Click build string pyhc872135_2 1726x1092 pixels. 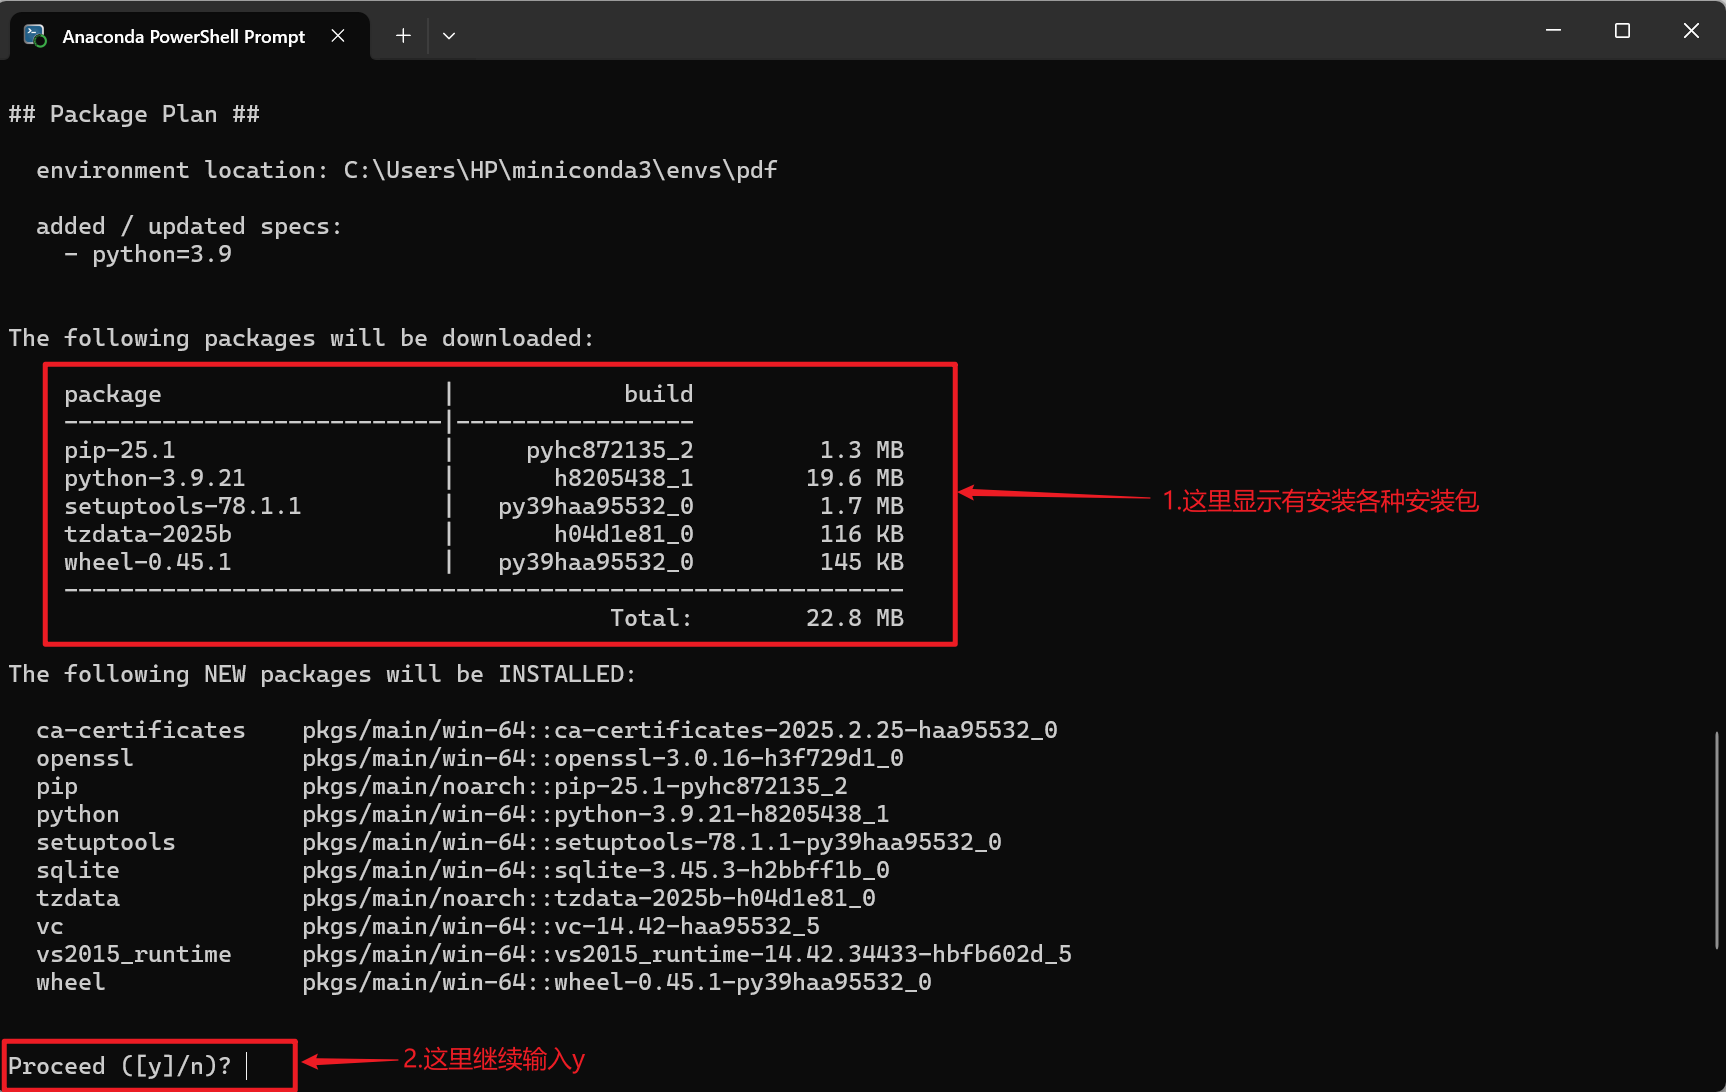[x=610, y=450]
